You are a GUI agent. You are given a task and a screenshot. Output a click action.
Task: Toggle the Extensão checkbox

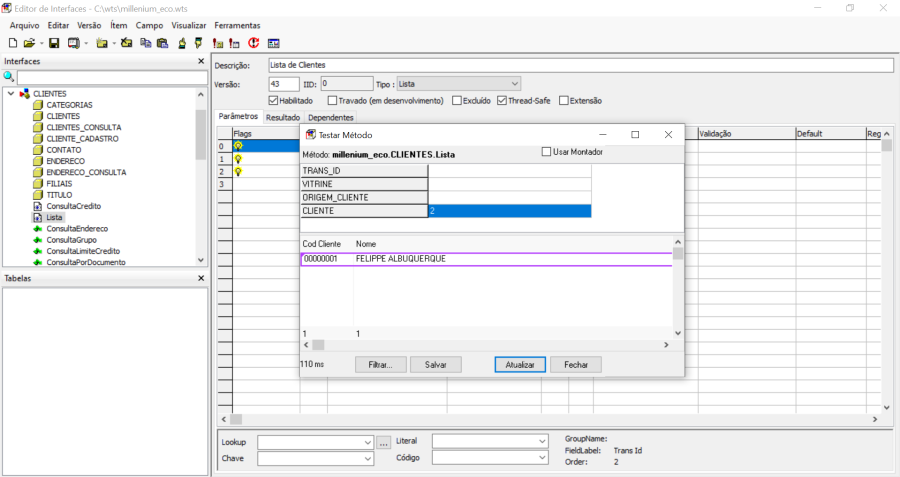564,100
